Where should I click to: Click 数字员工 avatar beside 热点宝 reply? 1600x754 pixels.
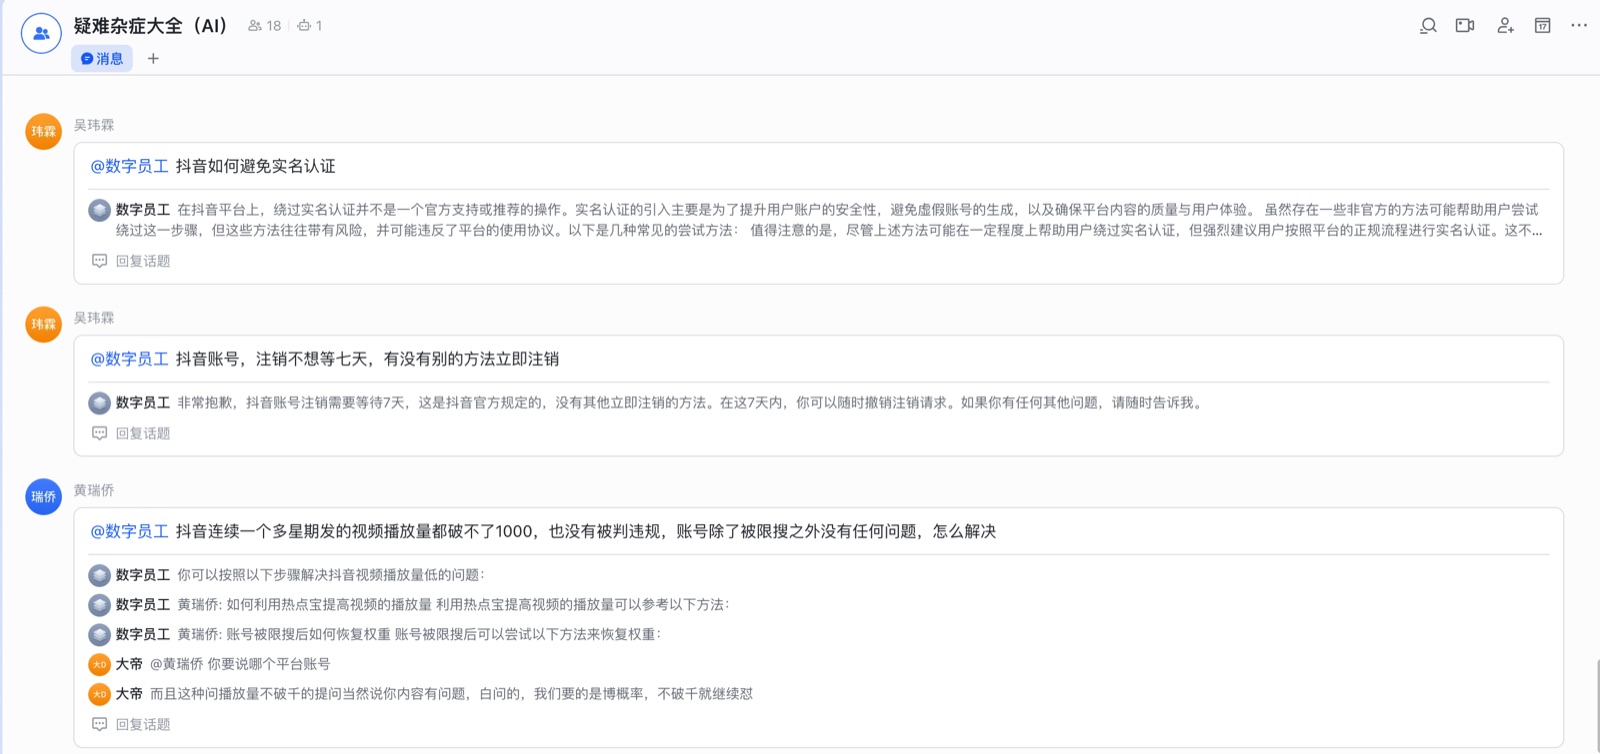pyautogui.click(x=99, y=605)
